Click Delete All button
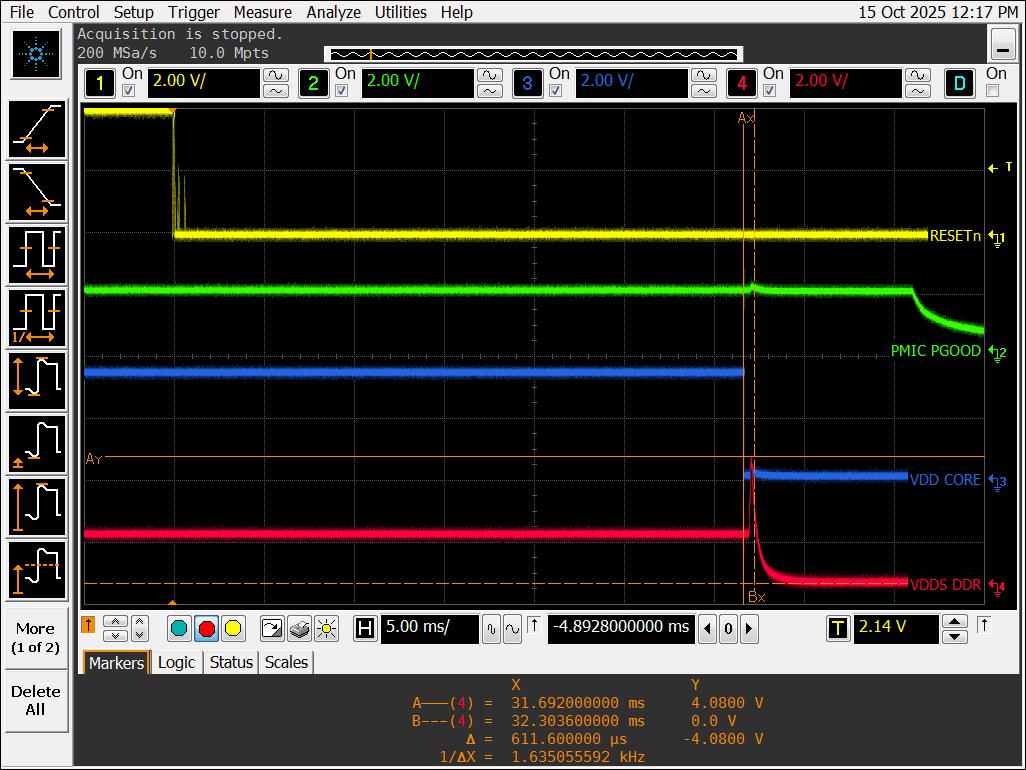1026x770 pixels. [x=35, y=701]
